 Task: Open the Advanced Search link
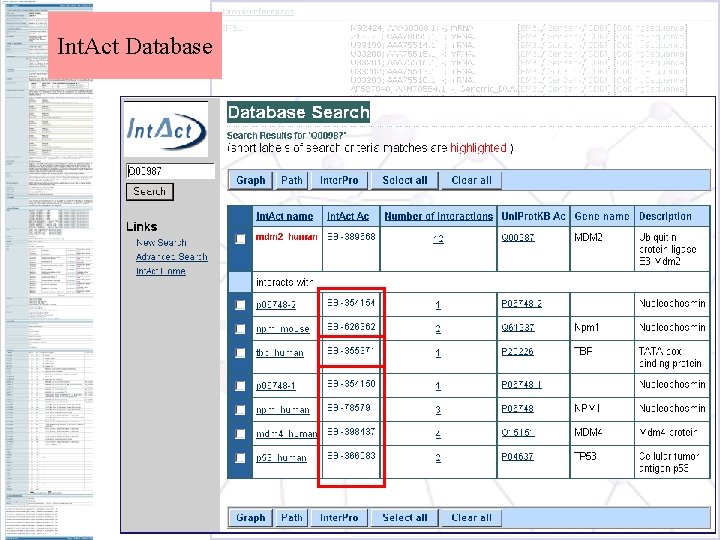click(172, 257)
